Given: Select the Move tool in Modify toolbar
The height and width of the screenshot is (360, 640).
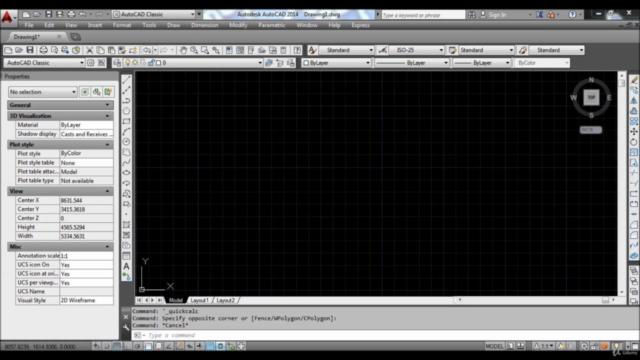Looking at the screenshot, I should (634, 131).
